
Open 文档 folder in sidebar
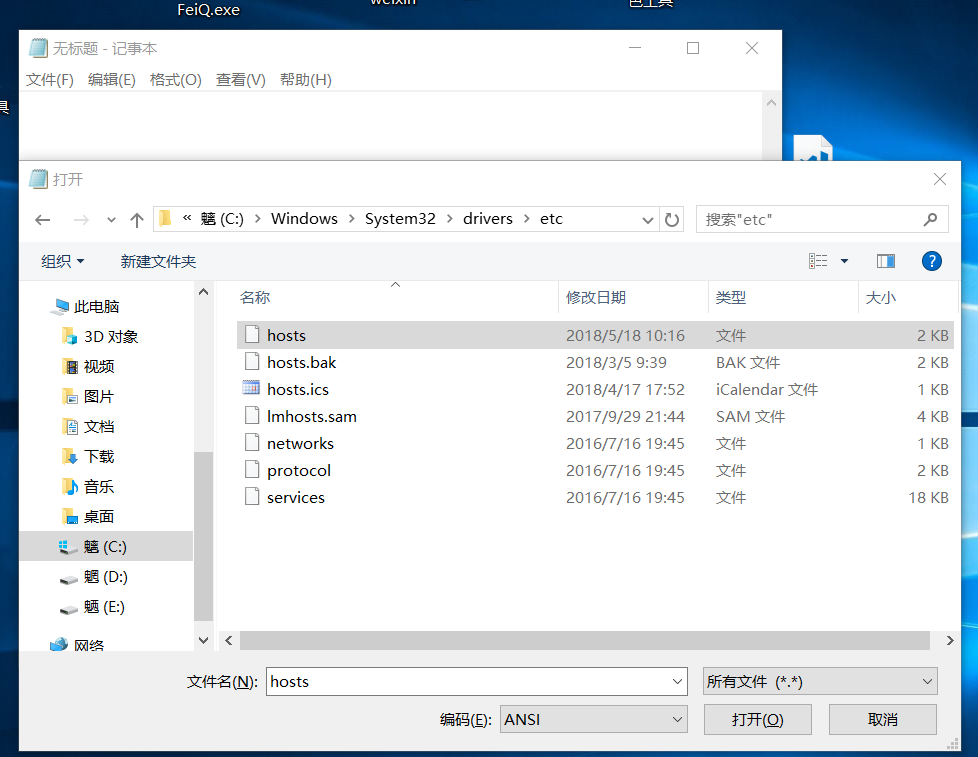pos(88,427)
